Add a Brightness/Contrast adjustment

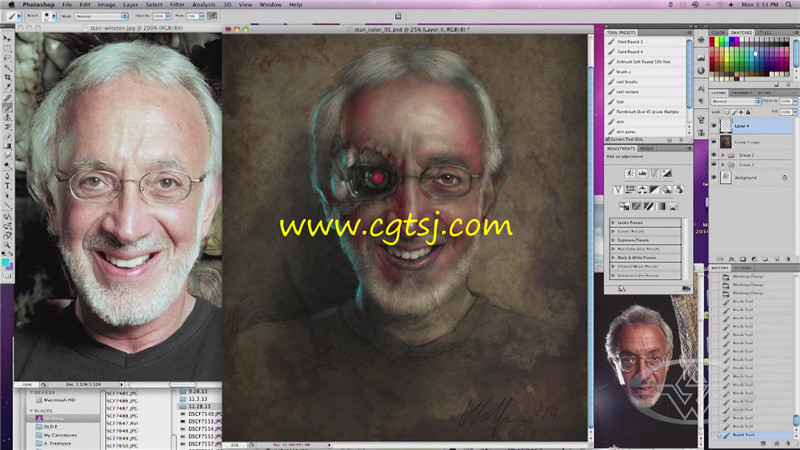[630, 173]
